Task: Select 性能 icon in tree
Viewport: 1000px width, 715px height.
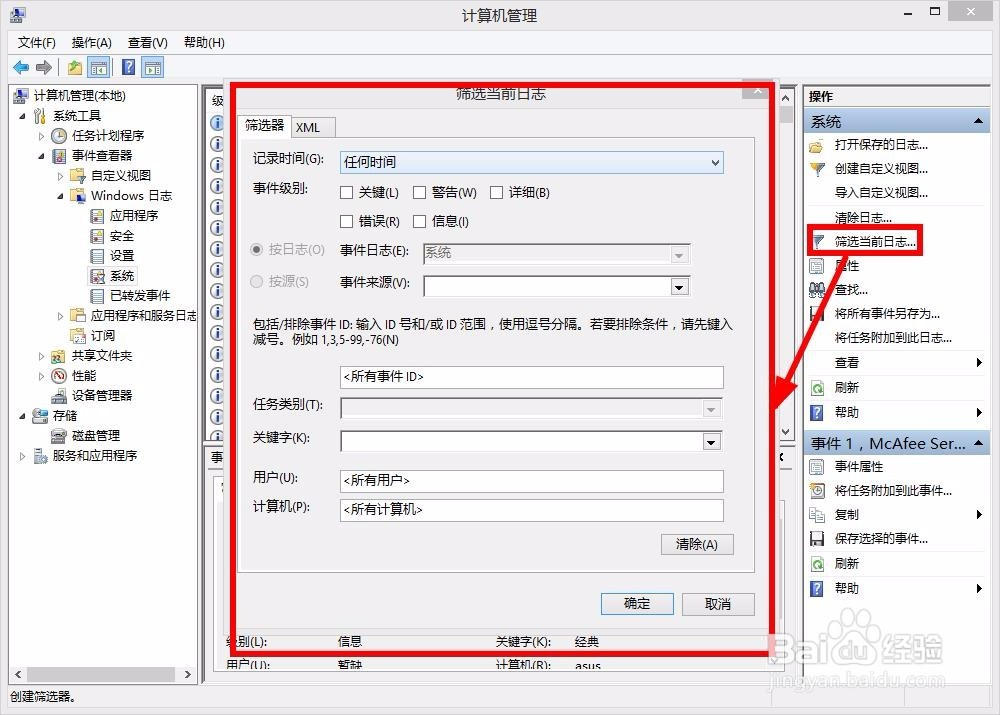Action: pyautogui.click(x=59, y=376)
